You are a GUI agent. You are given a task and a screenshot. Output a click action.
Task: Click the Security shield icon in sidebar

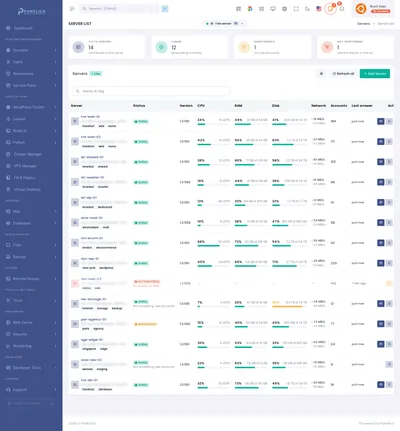click(8, 334)
